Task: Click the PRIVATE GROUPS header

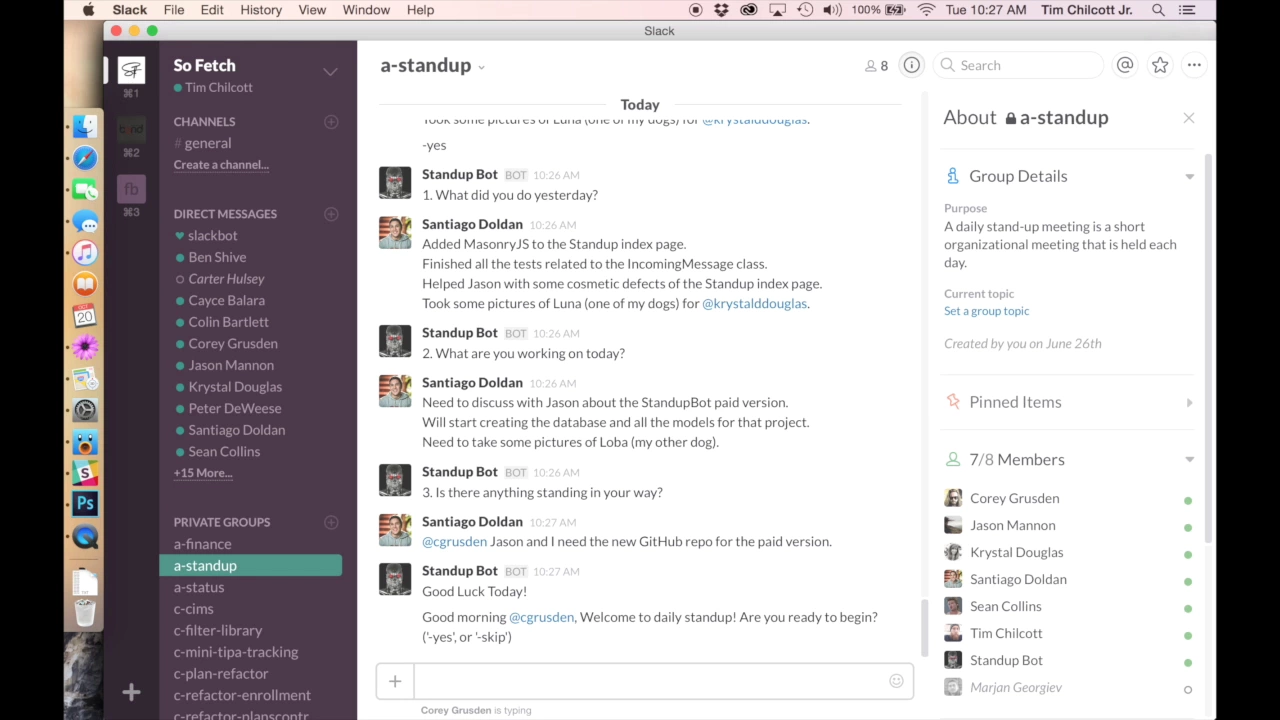Action: pyautogui.click(x=222, y=522)
